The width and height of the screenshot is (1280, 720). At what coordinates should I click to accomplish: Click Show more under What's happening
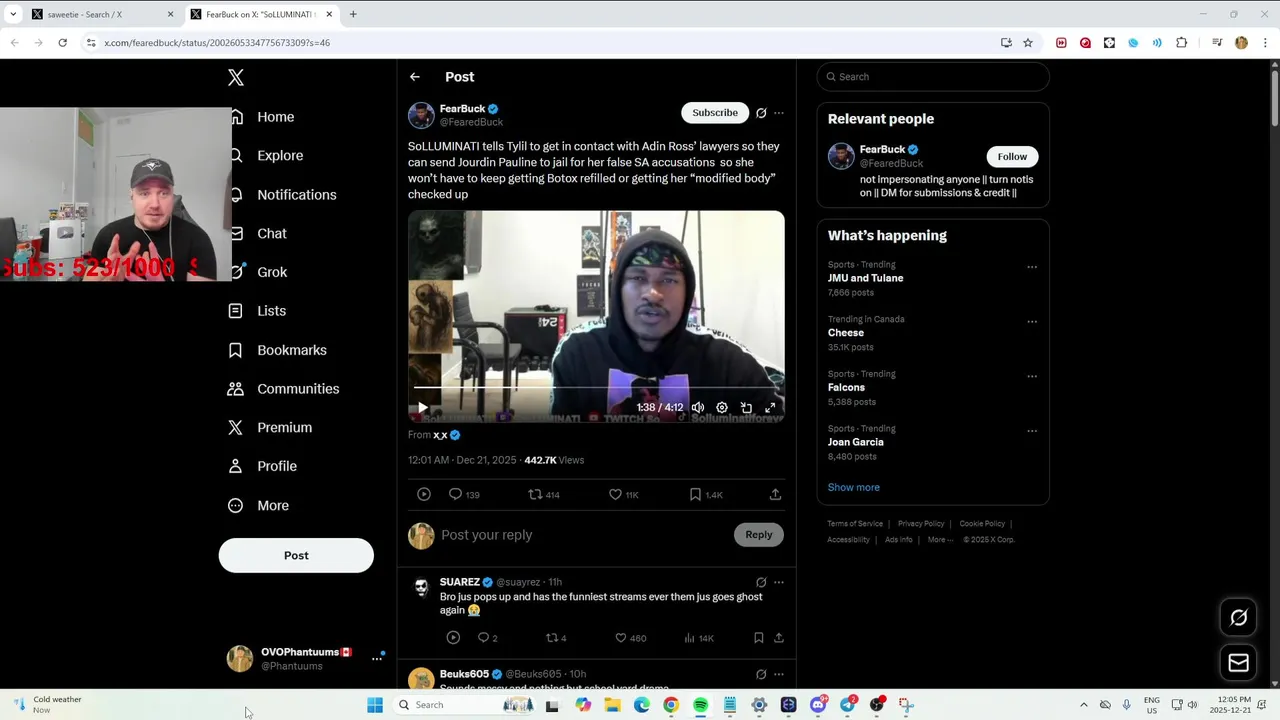point(853,487)
